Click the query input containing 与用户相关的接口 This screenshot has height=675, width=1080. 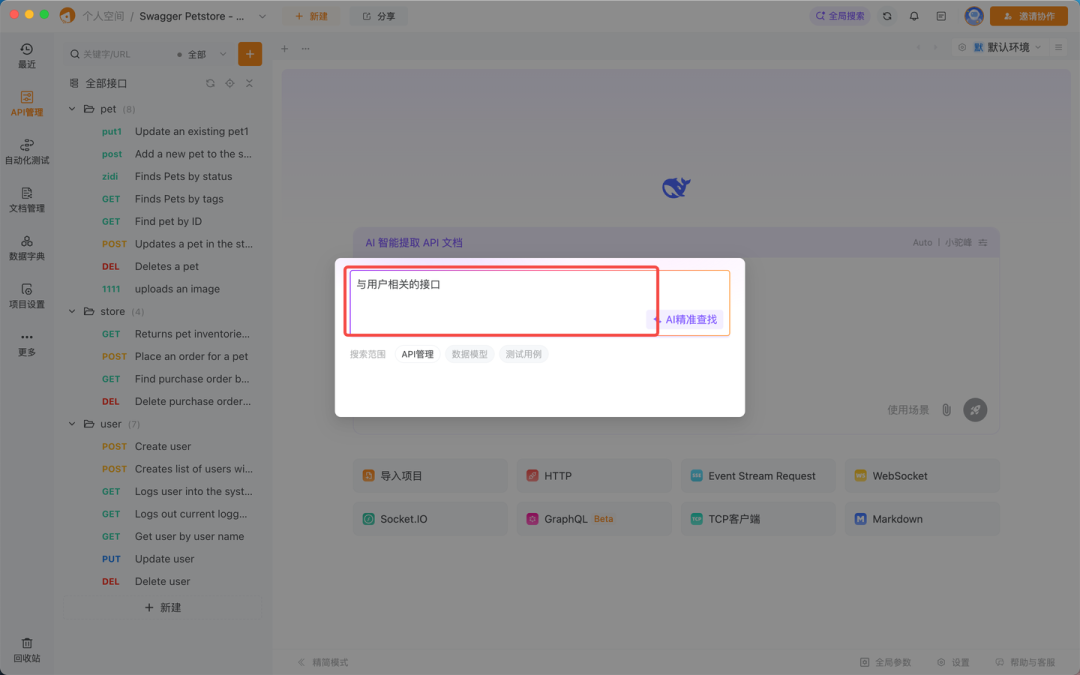[x=500, y=300]
